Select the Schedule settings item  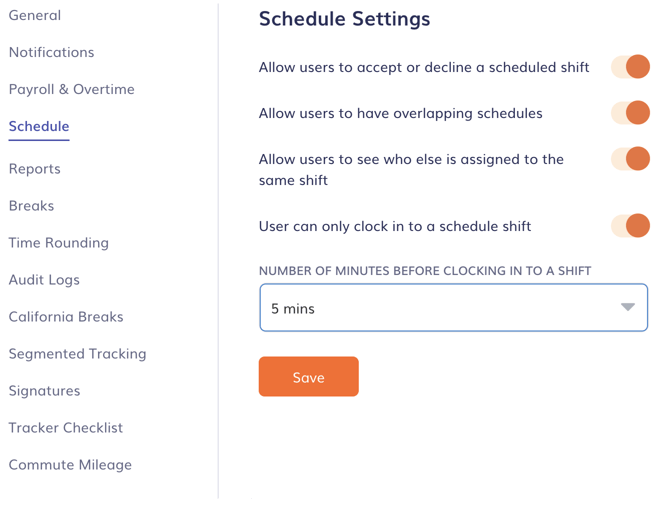[39, 126]
